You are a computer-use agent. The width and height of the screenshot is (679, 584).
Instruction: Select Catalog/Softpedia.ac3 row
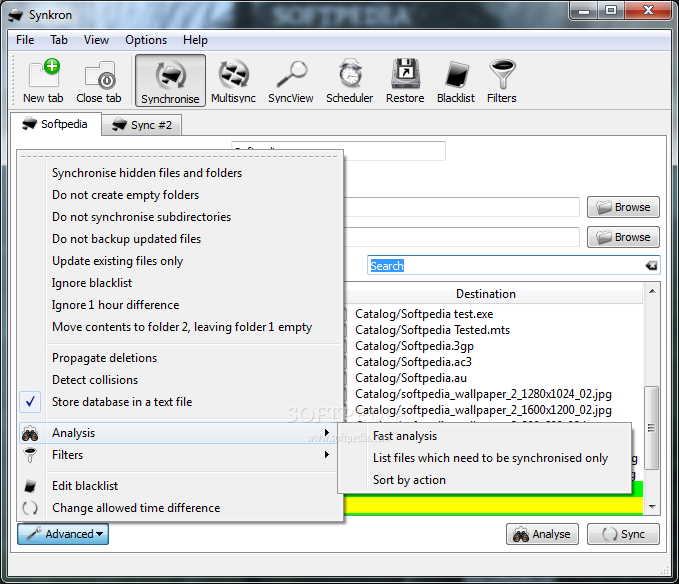point(413,362)
